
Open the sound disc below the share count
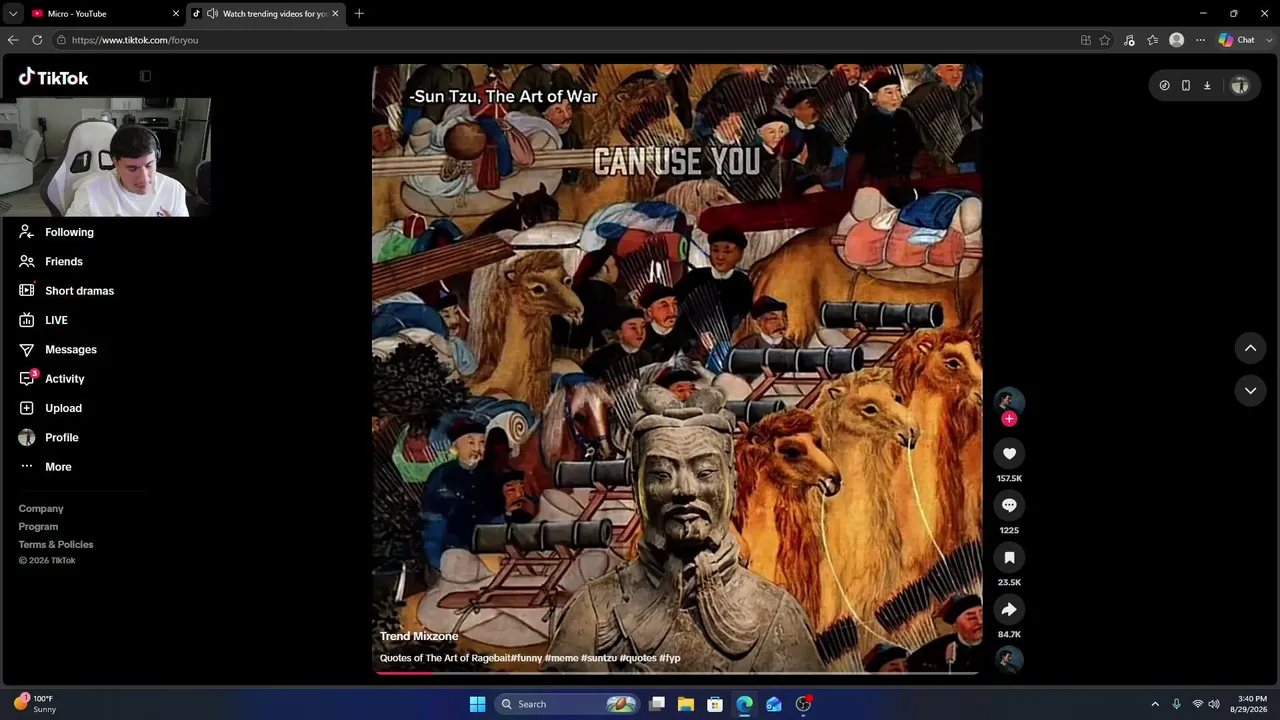pos(1009,659)
